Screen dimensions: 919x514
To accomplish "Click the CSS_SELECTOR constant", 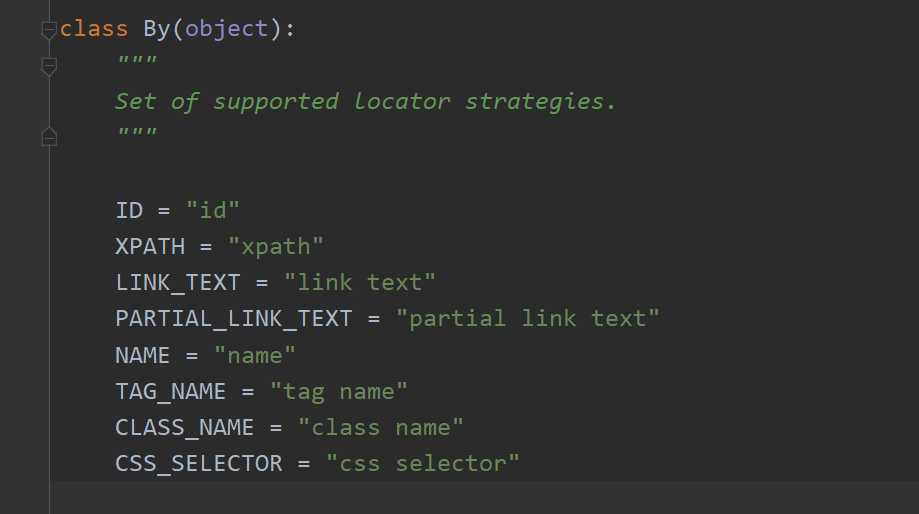I will (x=199, y=464).
